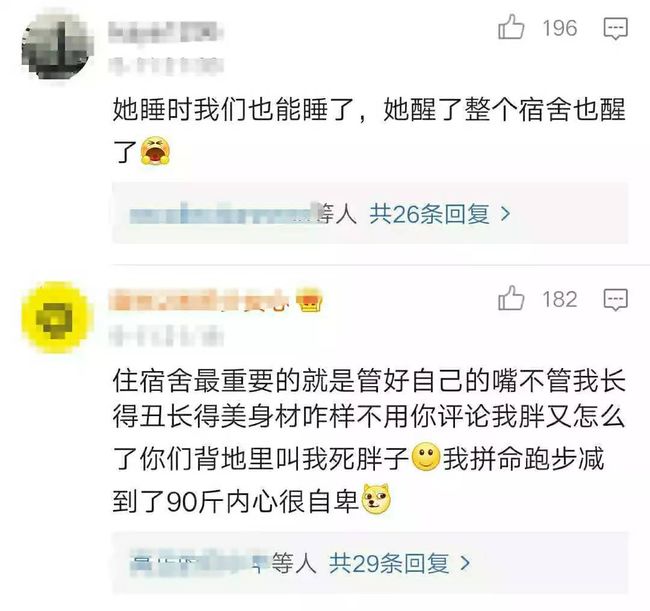Open the reply bubble beside 196 likes
This screenshot has width=650, height=611.
click(615, 29)
